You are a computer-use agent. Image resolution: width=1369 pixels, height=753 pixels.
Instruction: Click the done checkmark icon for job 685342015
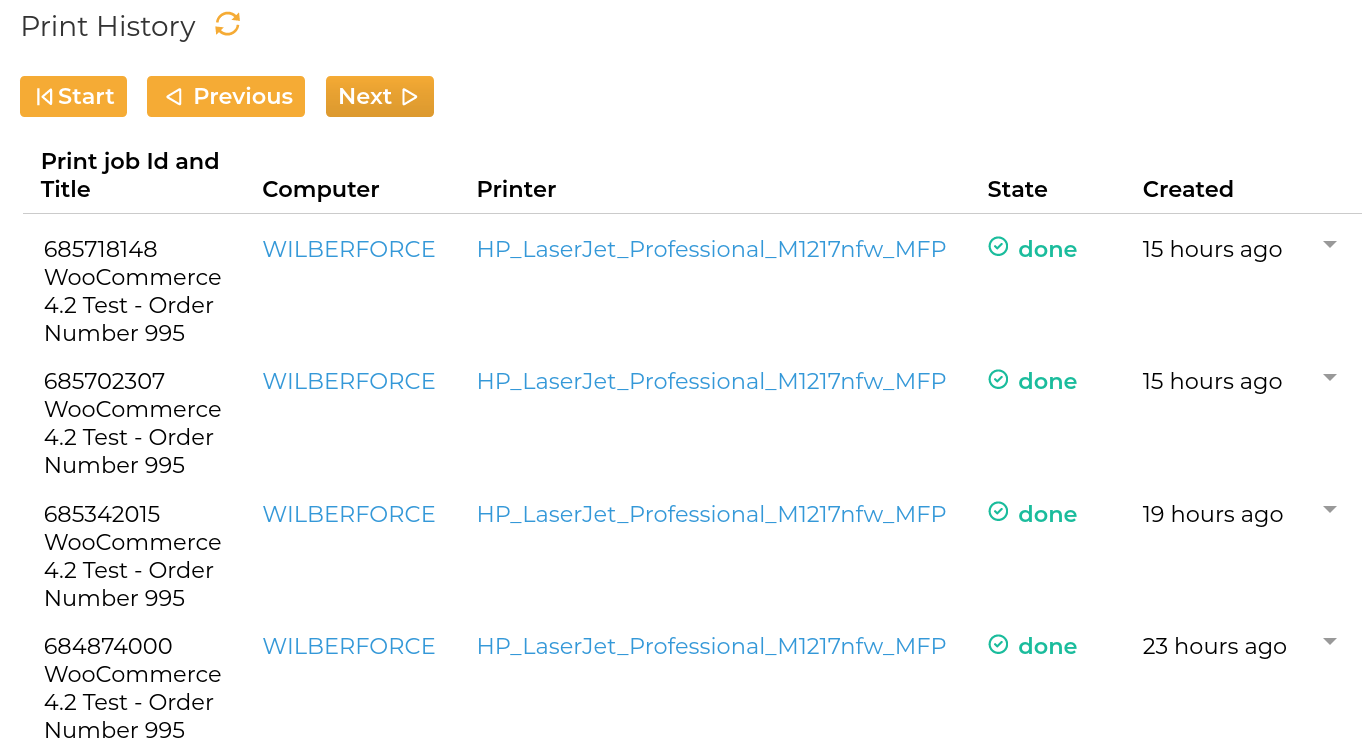pos(998,512)
